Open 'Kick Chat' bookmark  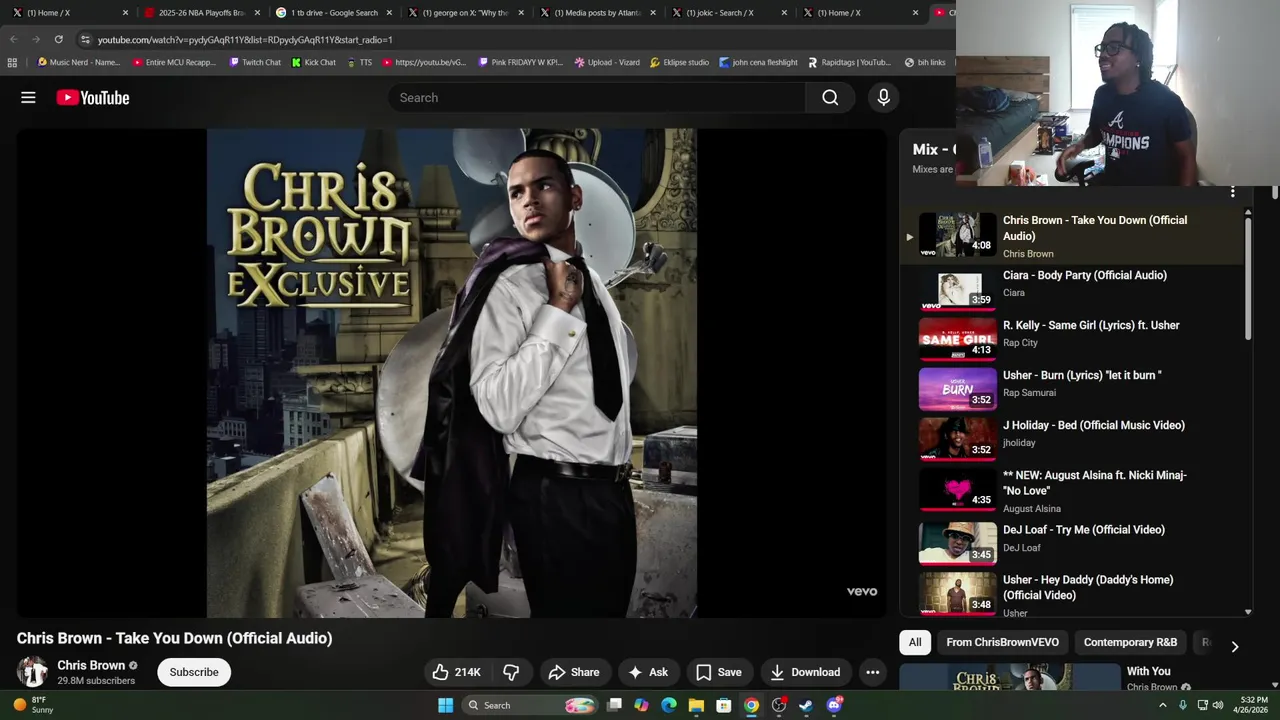(314, 62)
